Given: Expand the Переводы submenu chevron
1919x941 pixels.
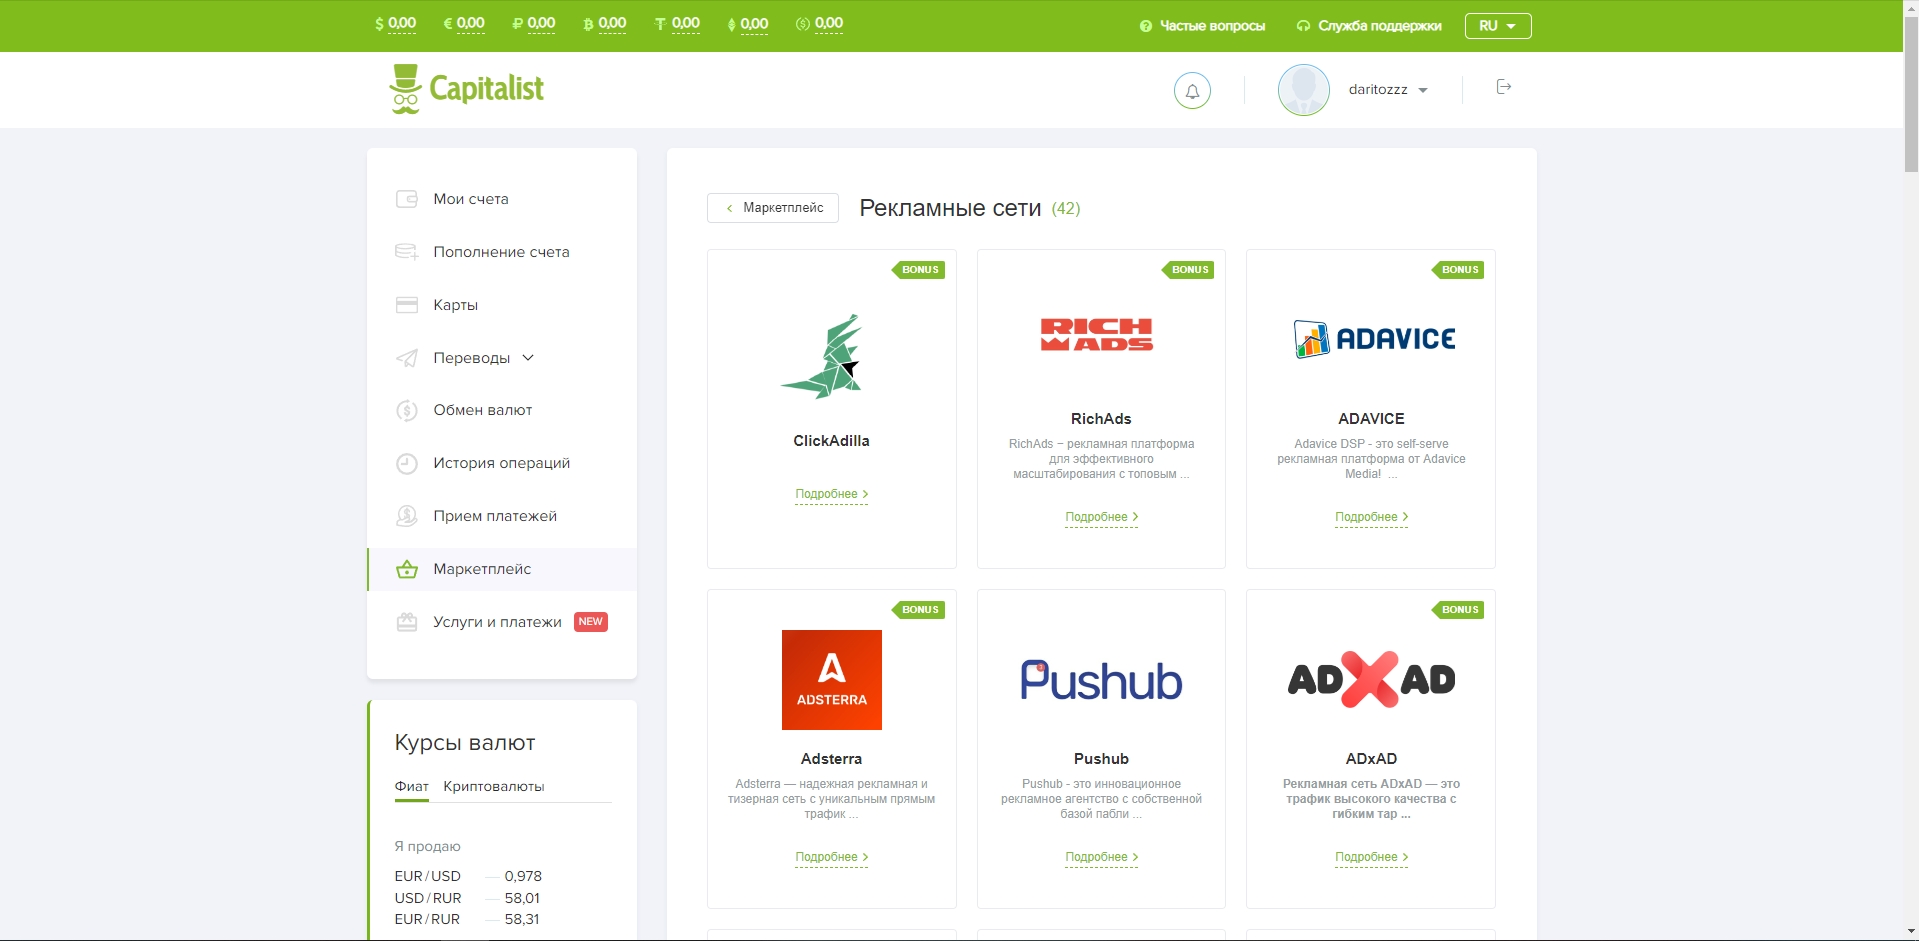Looking at the screenshot, I should [x=528, y=358].
